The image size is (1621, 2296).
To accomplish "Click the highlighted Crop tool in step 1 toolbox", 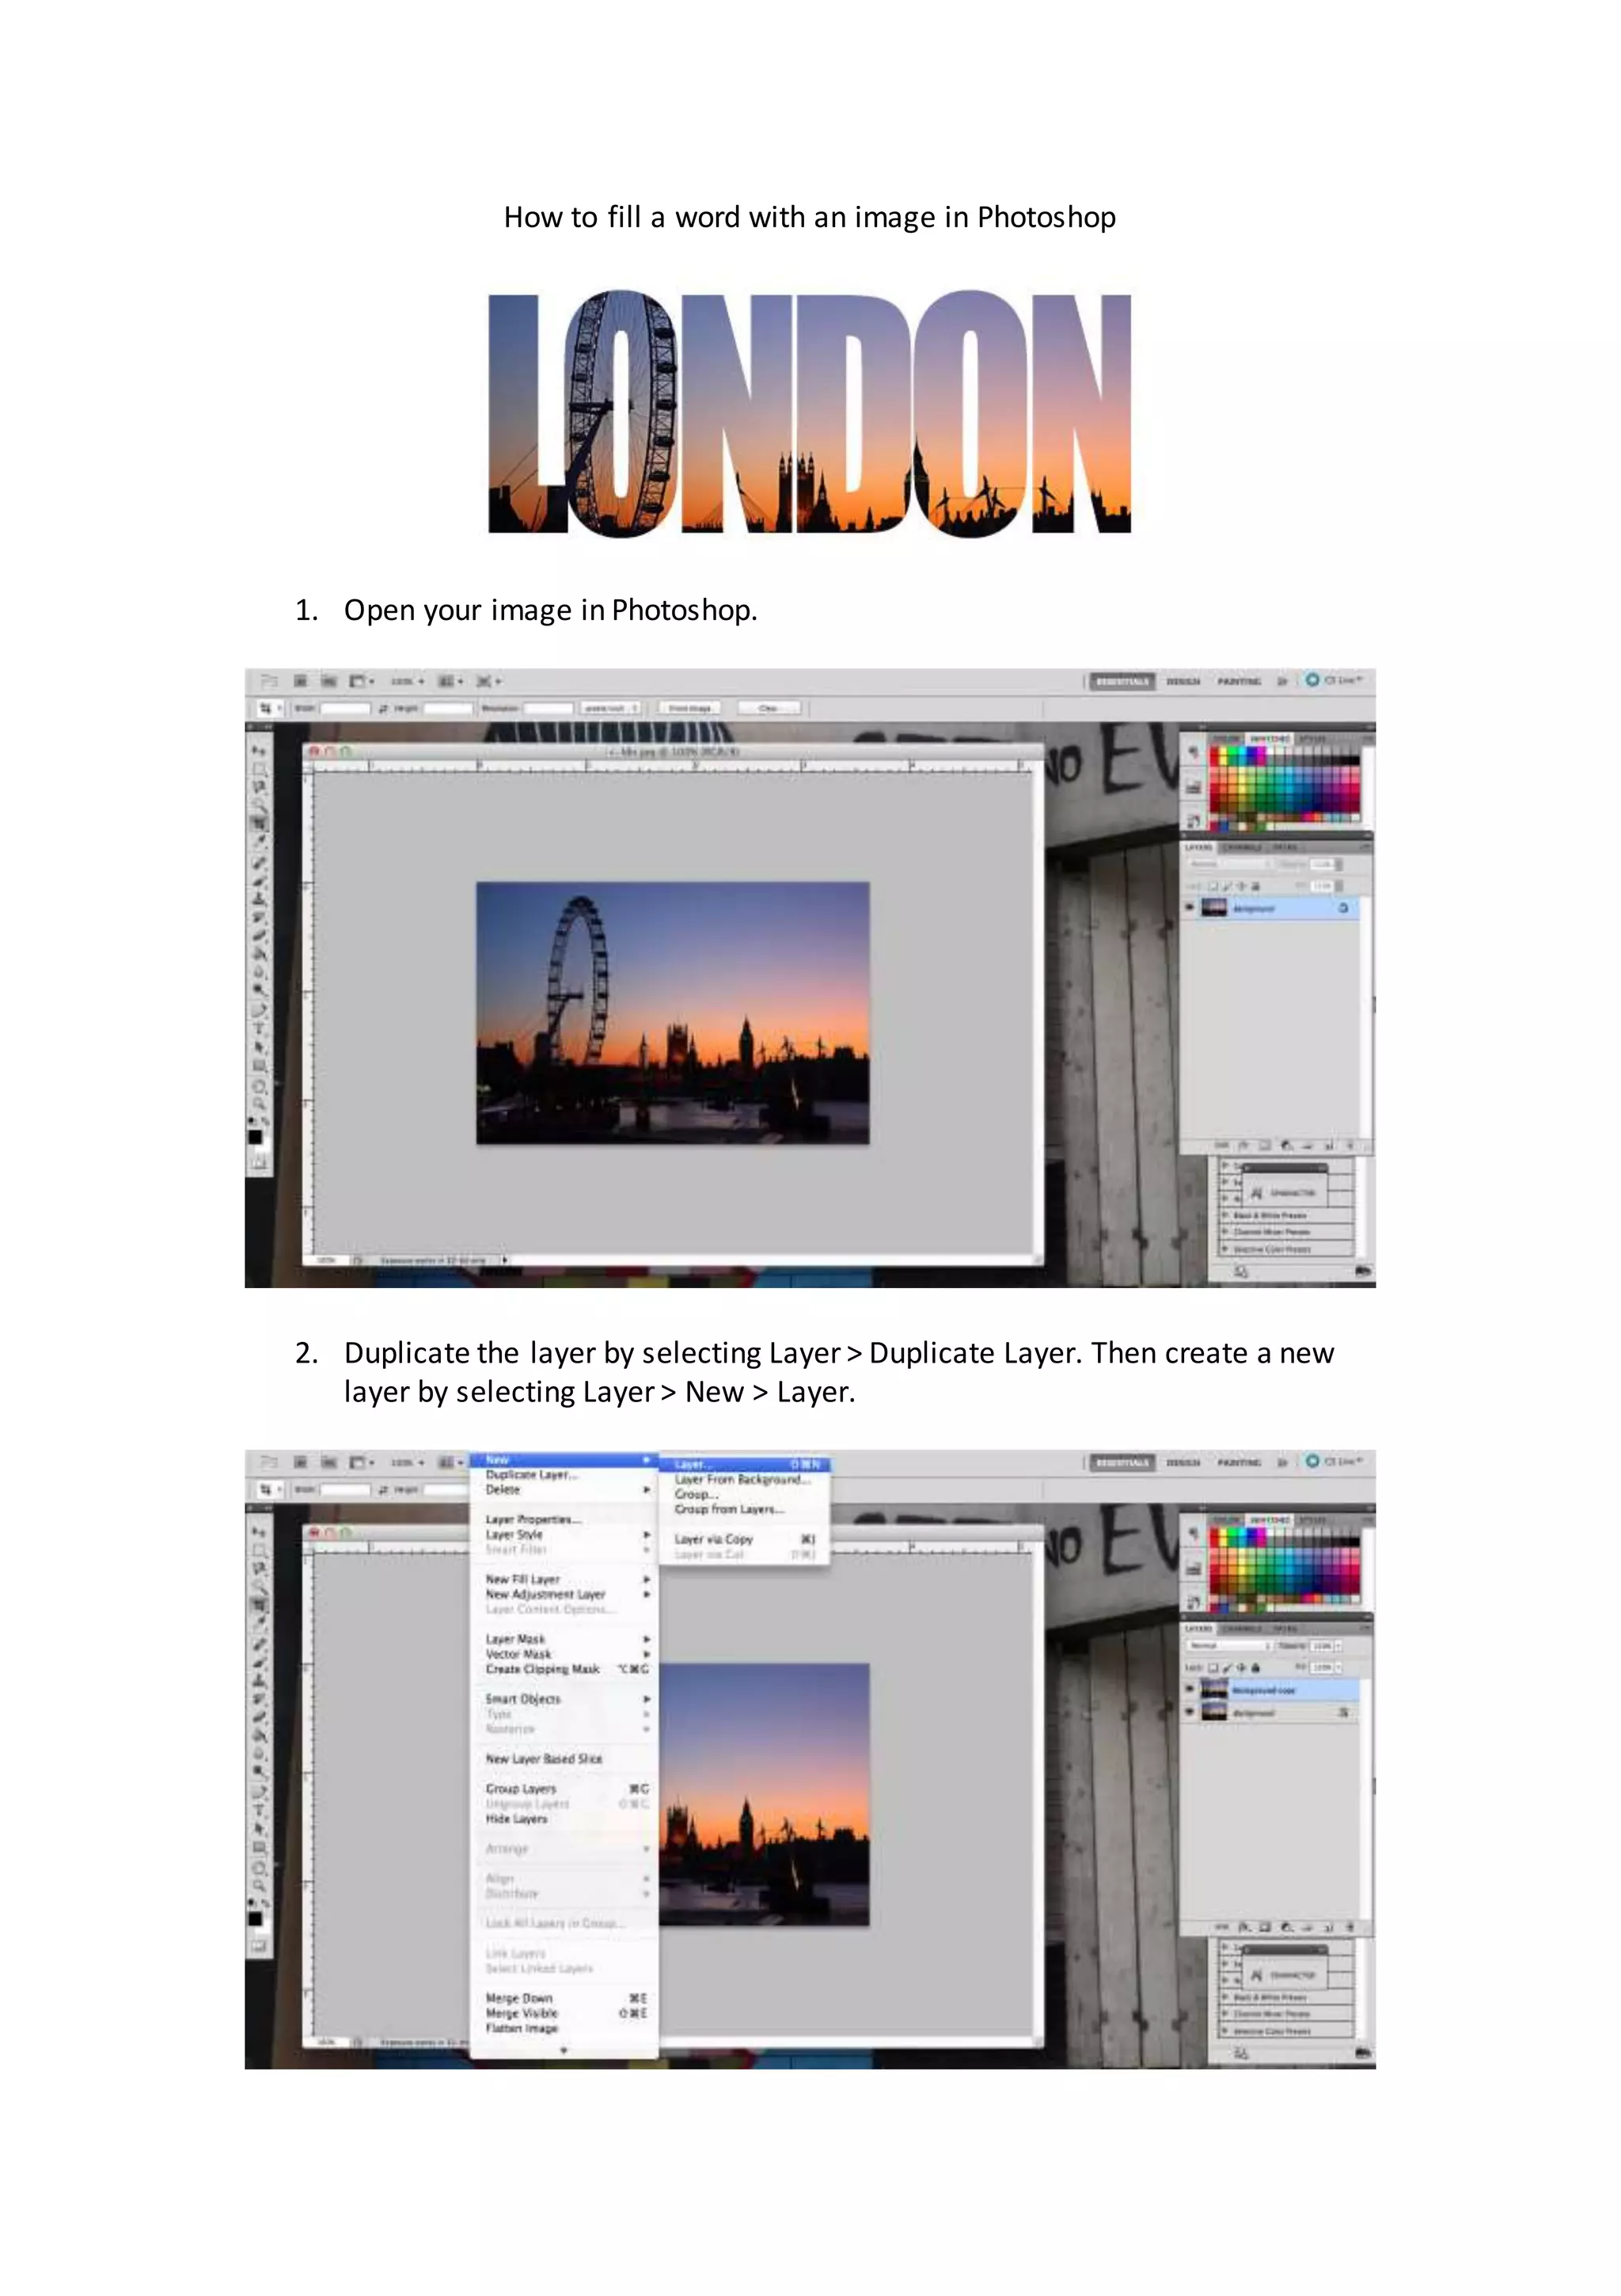I will point(259,823).
